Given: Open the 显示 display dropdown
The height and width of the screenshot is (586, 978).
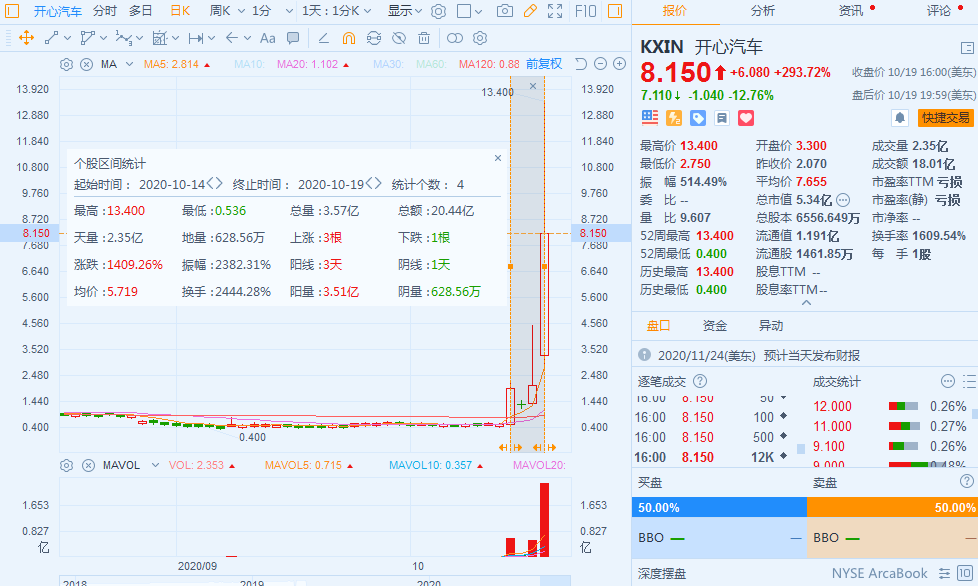Looking at the screenshot, I should (405, 11).
